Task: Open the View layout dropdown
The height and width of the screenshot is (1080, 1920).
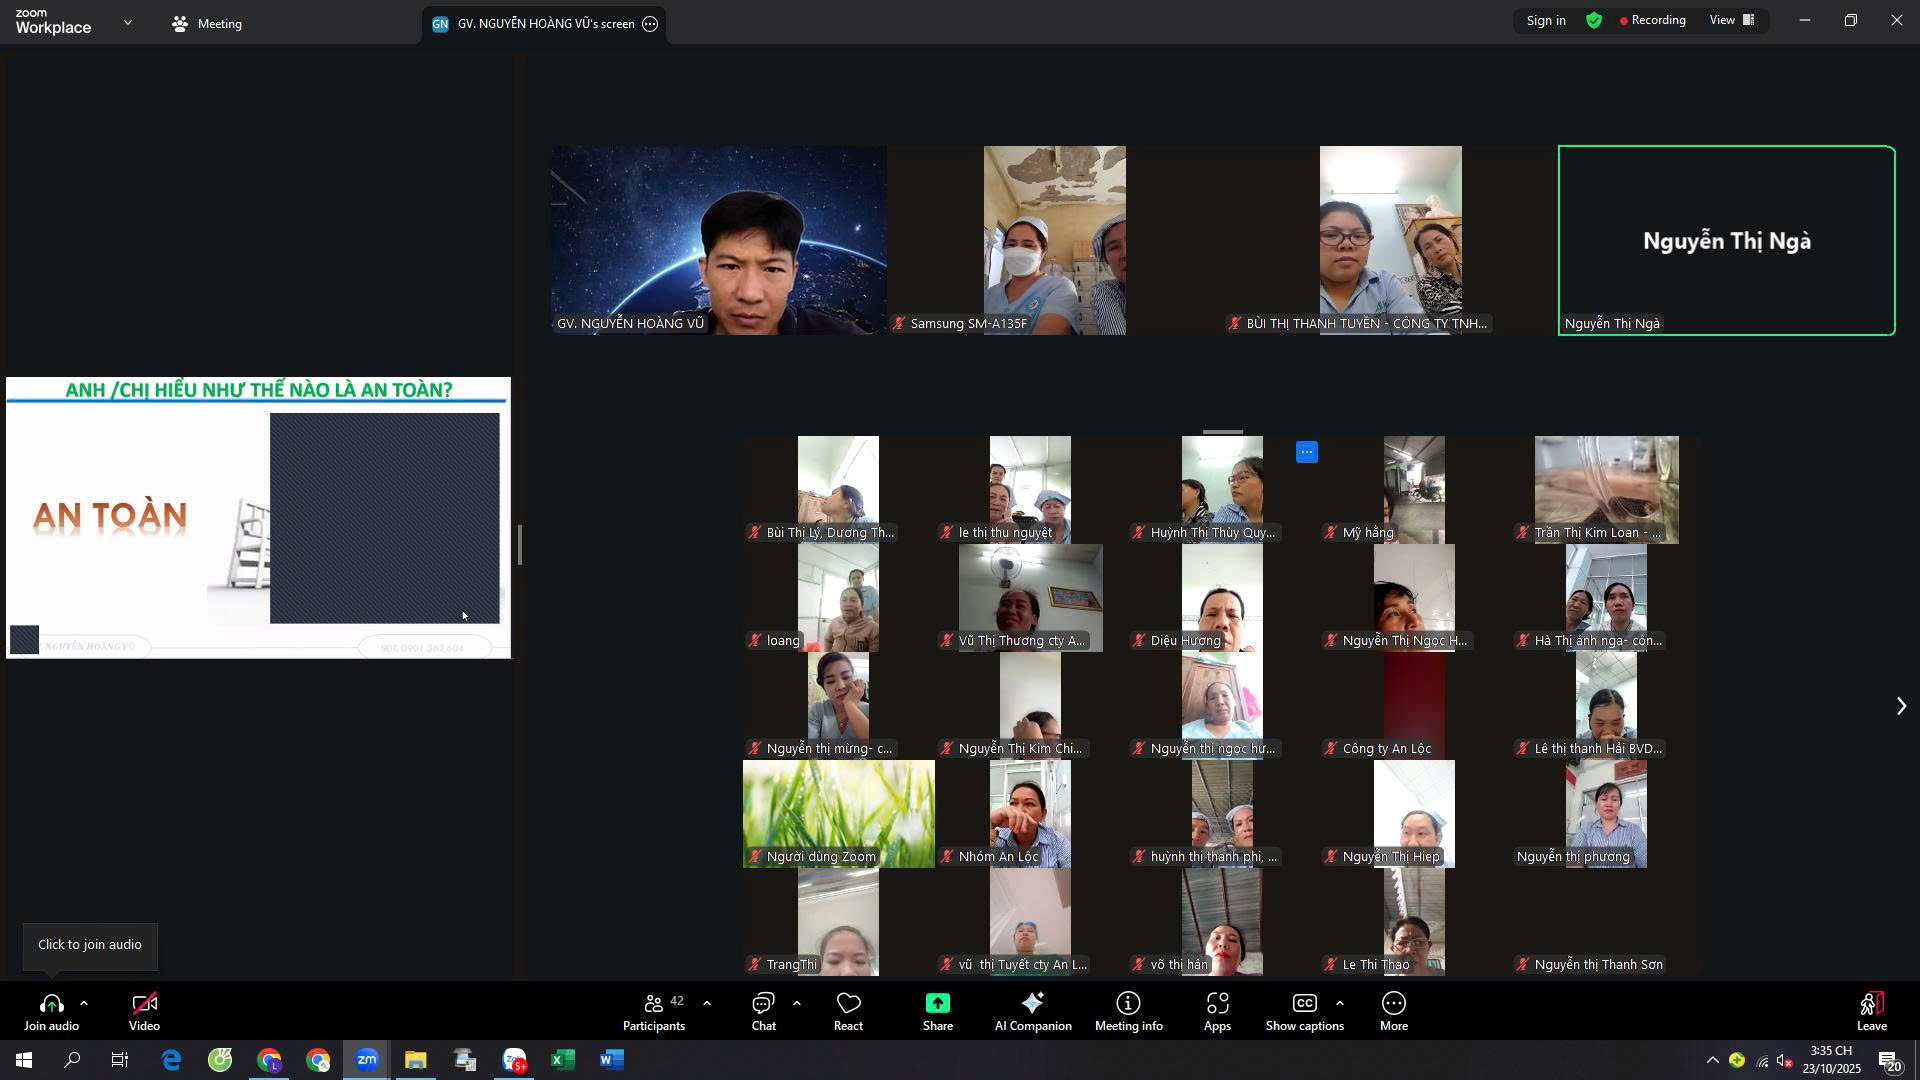Action: pyautogui.click(x=1733, y=20)
